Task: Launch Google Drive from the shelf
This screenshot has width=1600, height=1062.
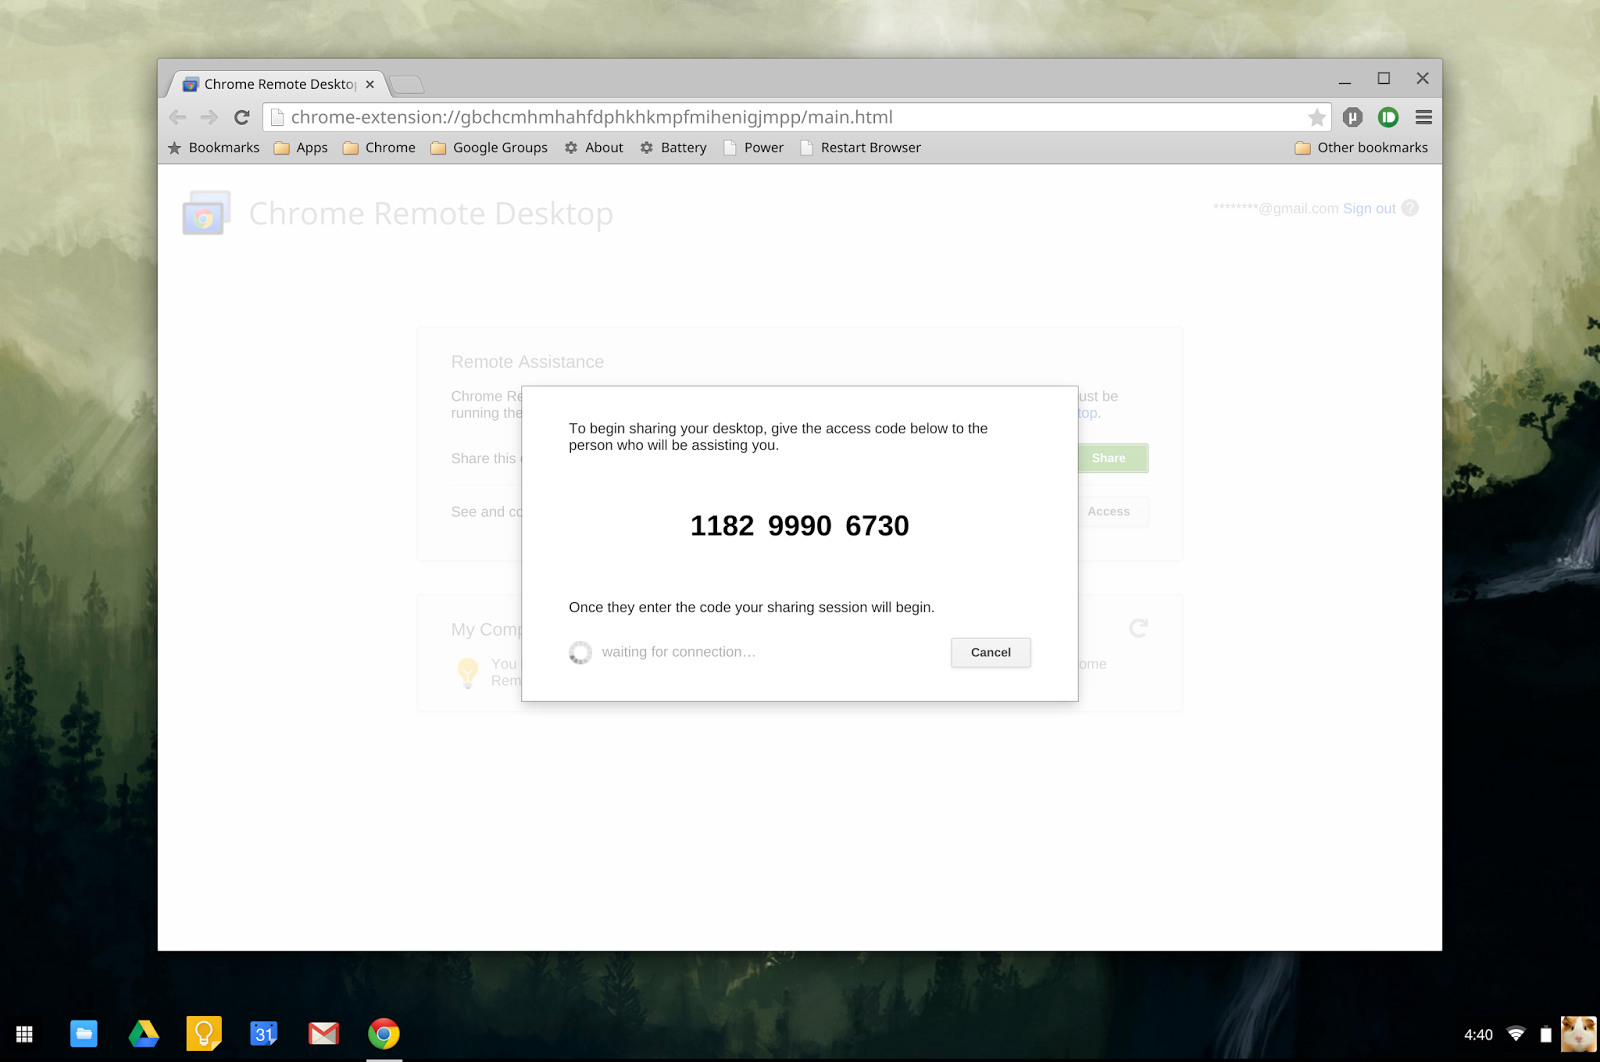Action: tap(144, 1034)
